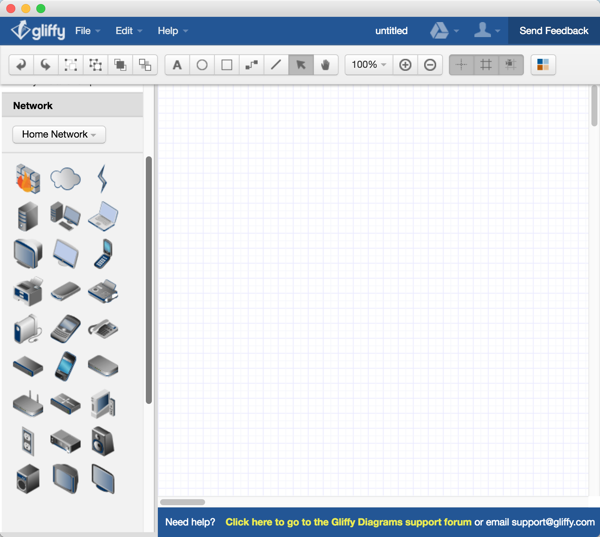
Task: Click the Send Feedback button
Action: click(553, 31)
